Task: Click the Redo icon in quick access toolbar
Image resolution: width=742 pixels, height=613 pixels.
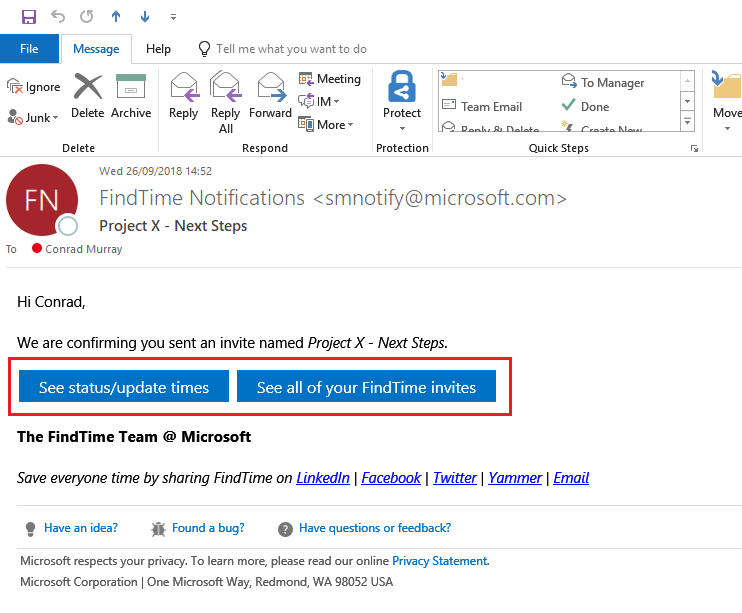Action: tap(87, 17)
